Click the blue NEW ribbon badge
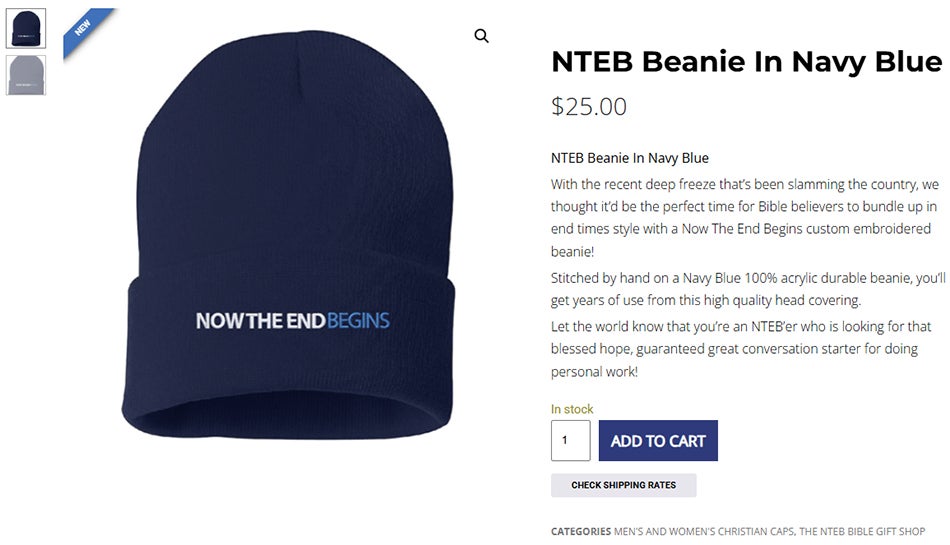 click(x=85, y=28)
